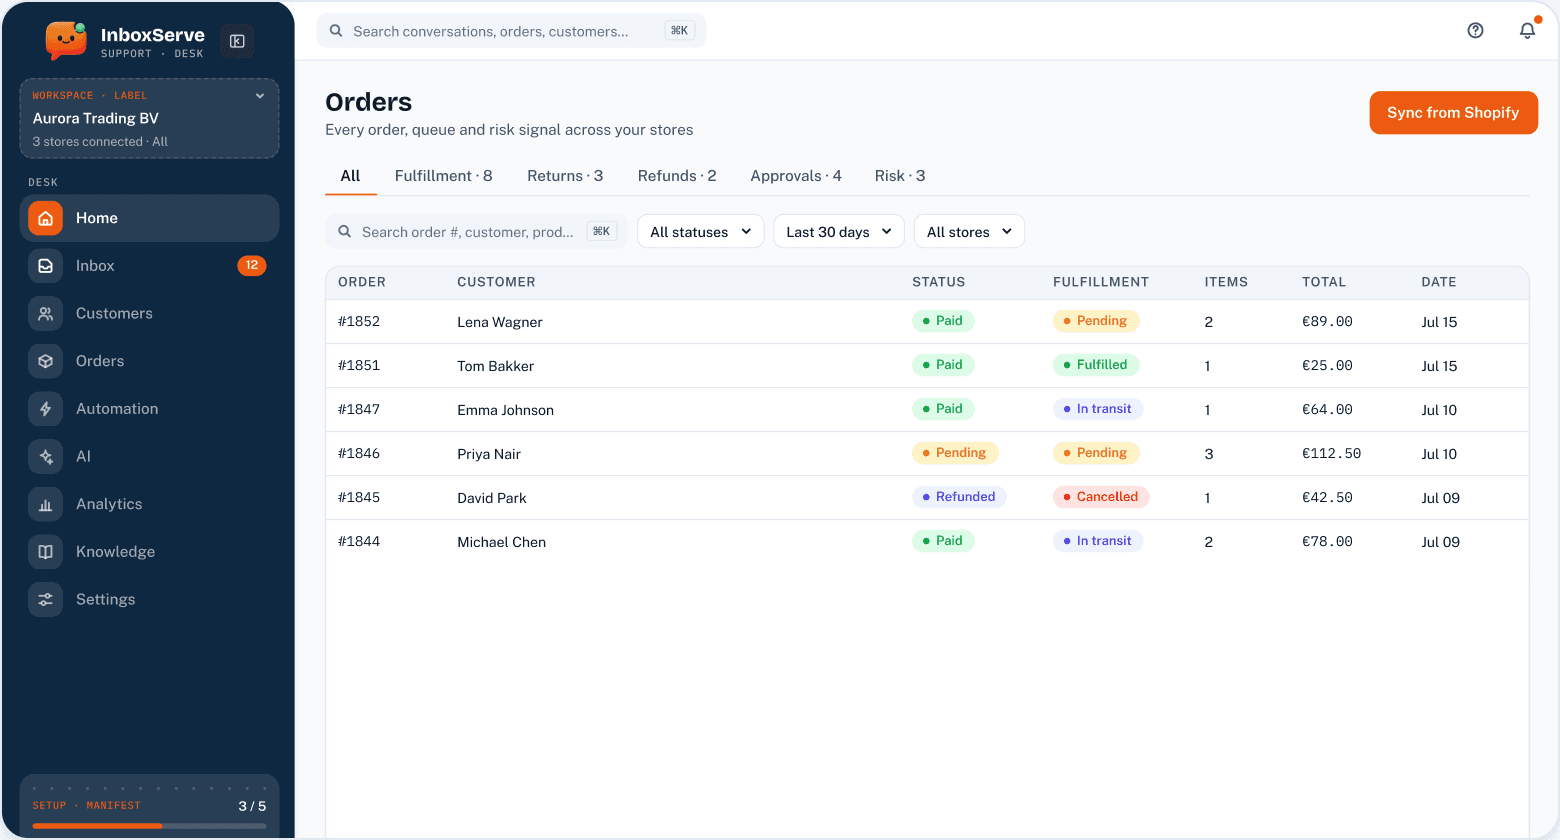Open the Last 30 days dropdown
The image size is (1560, 840).
(x=839, y=232)
